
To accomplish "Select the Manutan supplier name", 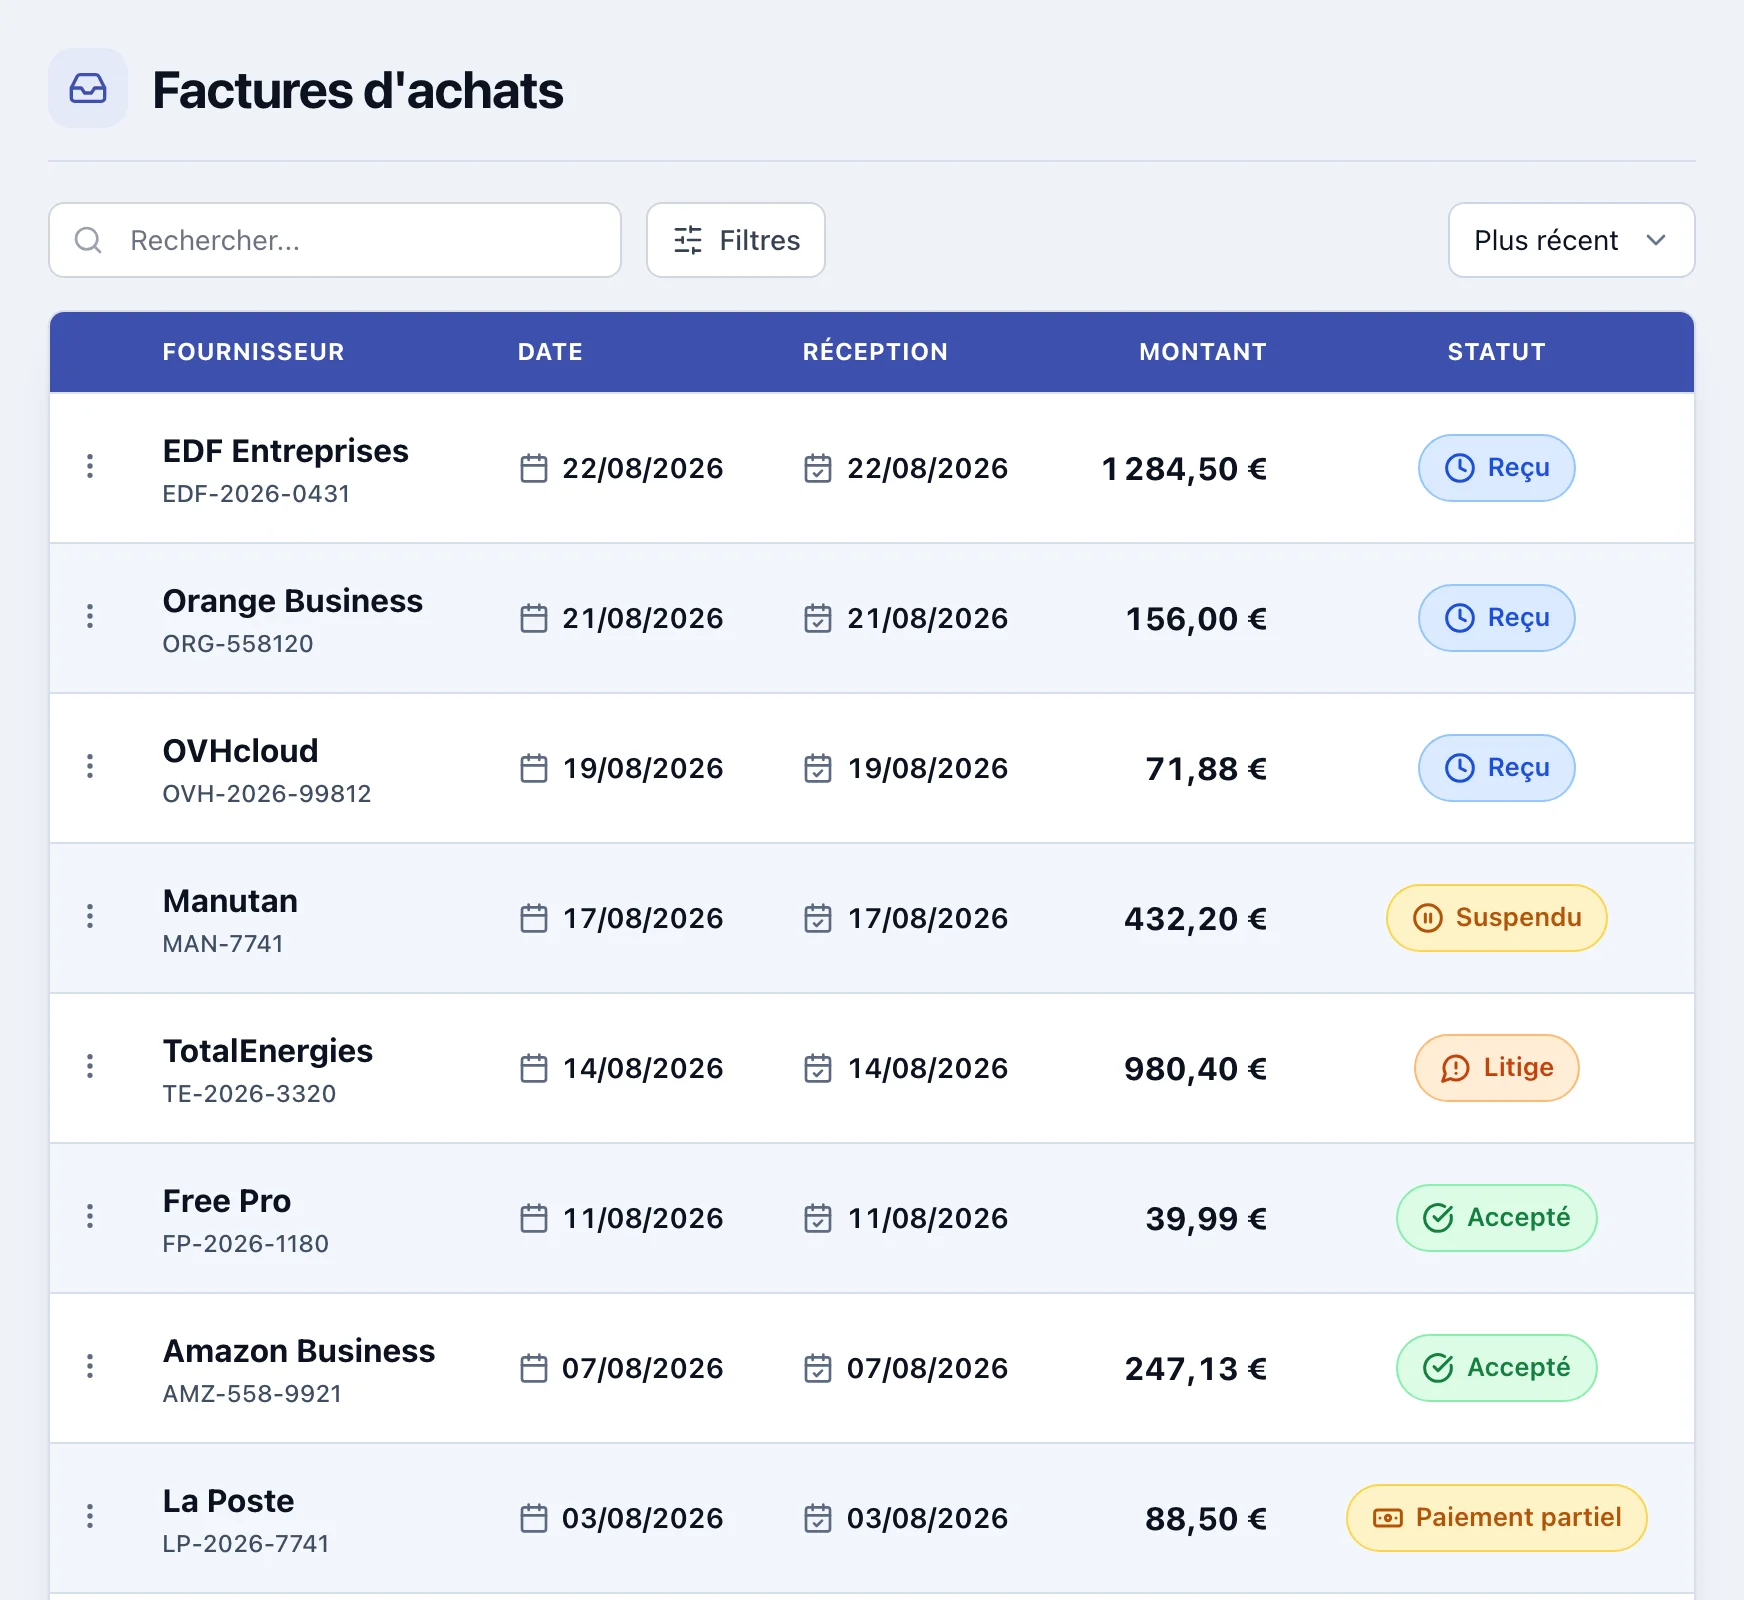I will (230, 901).
